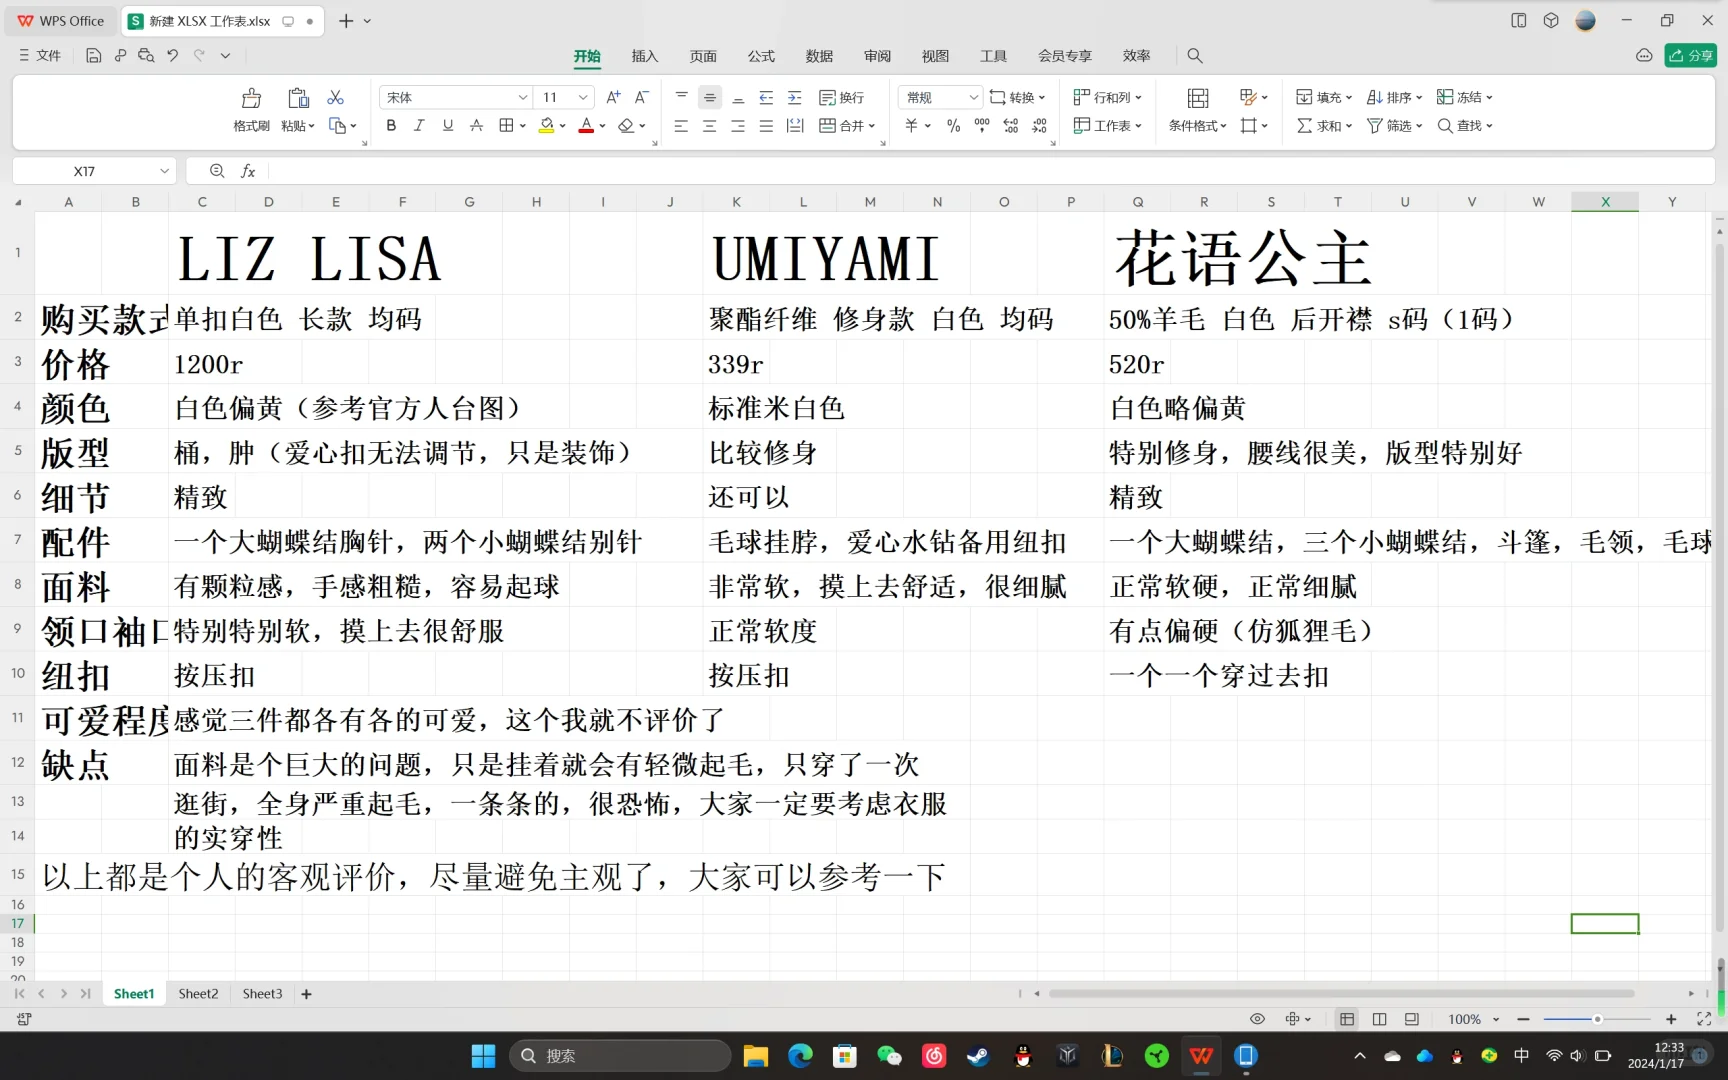Click the increase font size icon

(613, 97)
